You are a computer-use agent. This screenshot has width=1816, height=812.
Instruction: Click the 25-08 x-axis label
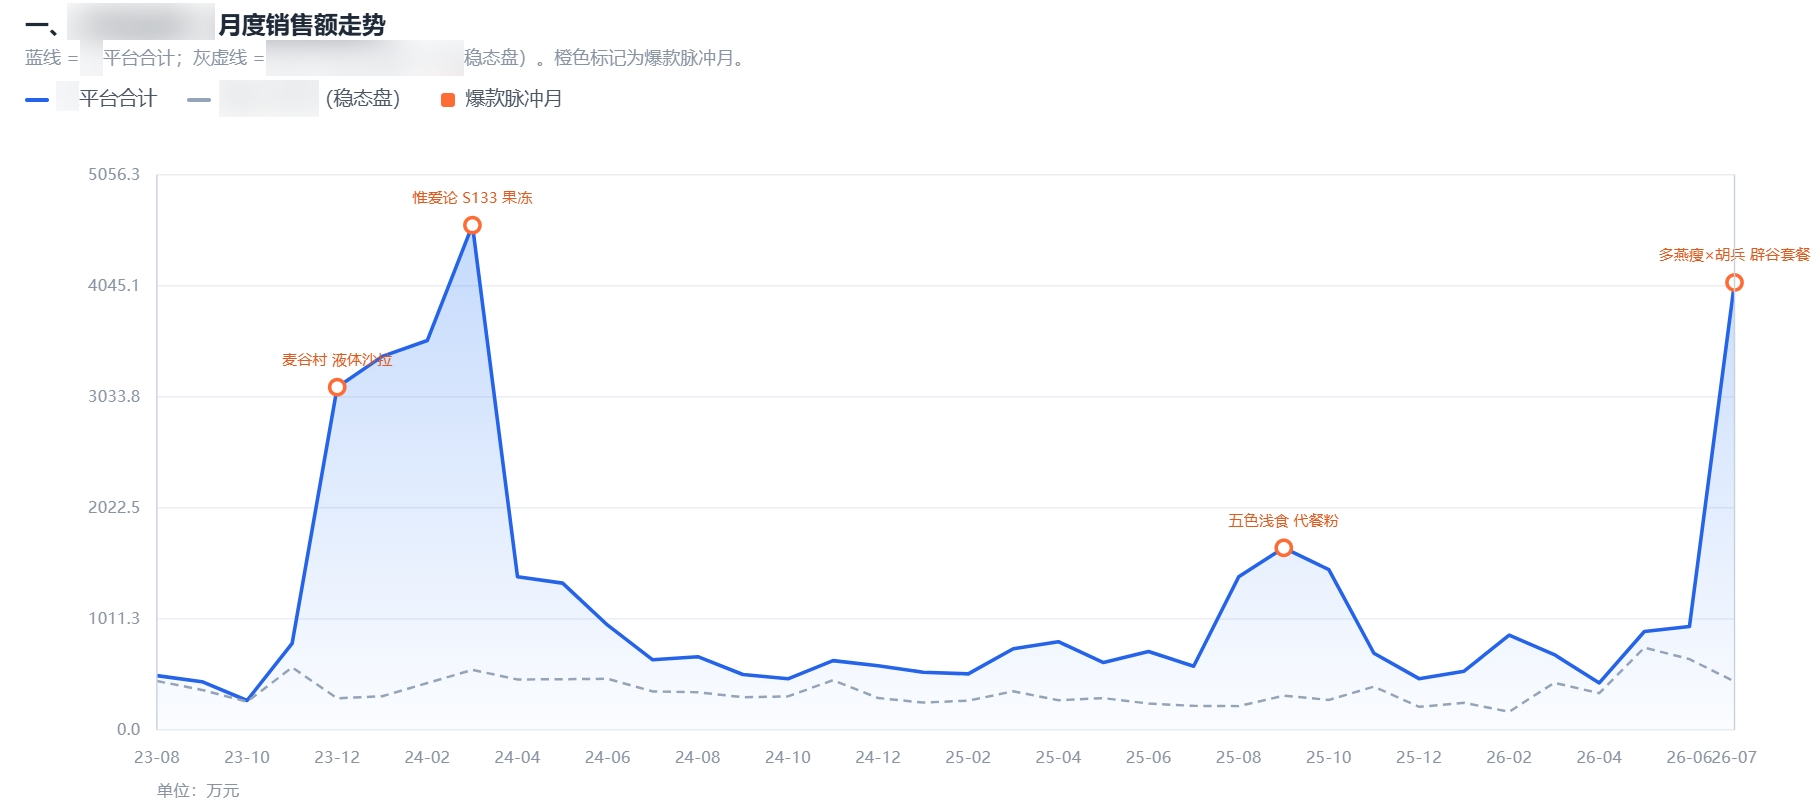click(1238, 757)
